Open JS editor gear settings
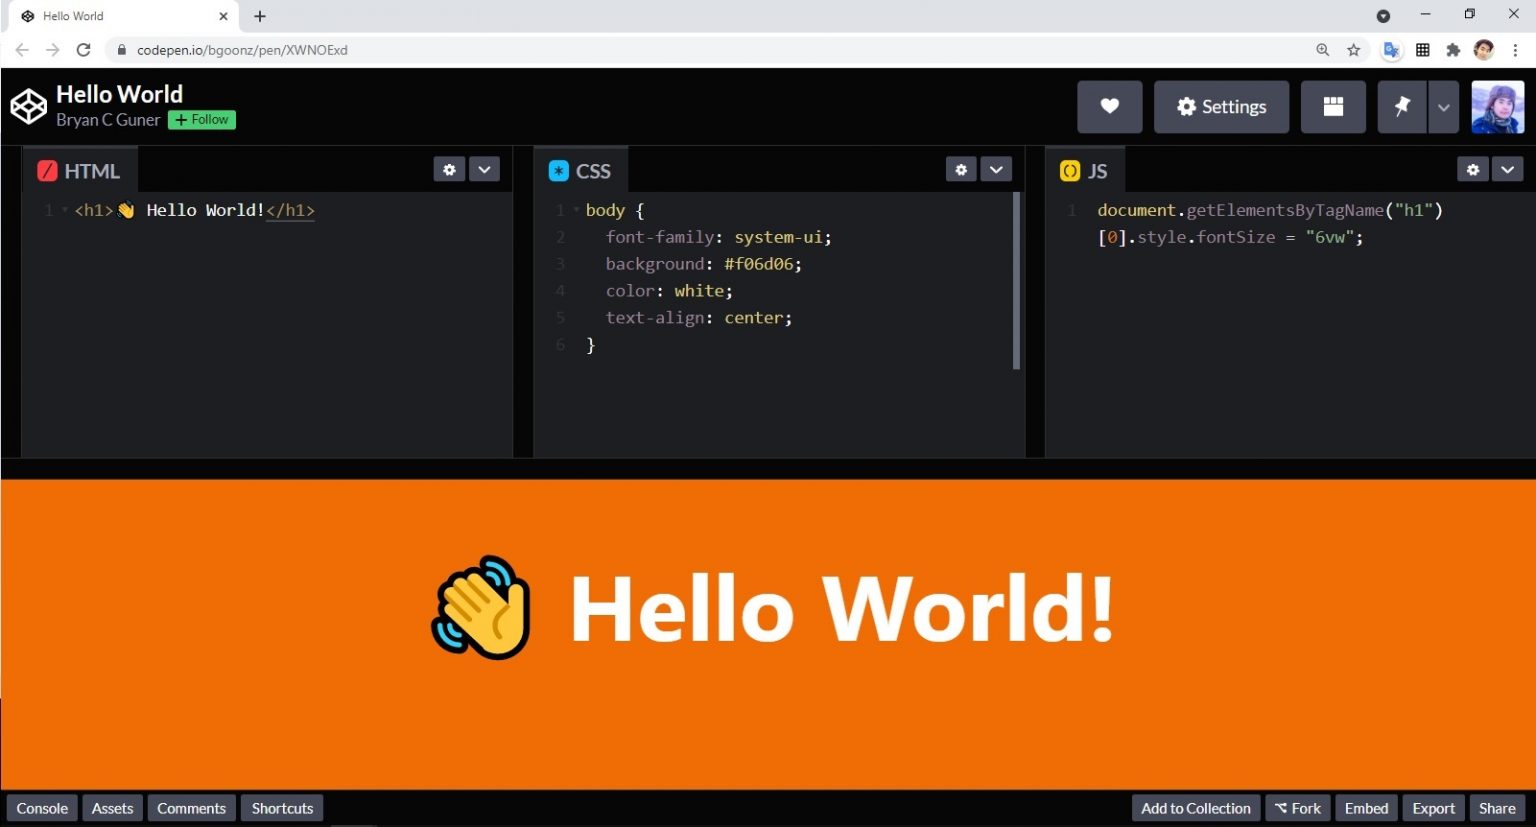1536x827 pixels. 1472,170
